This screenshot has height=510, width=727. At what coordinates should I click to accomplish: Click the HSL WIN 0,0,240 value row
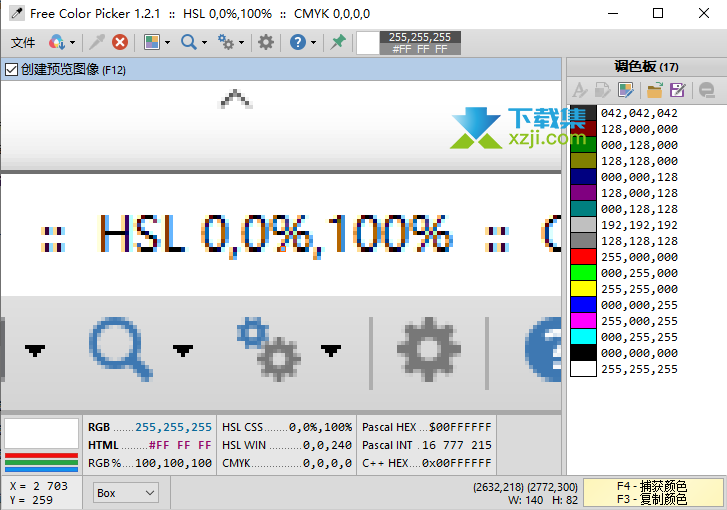tap(287, 445)
